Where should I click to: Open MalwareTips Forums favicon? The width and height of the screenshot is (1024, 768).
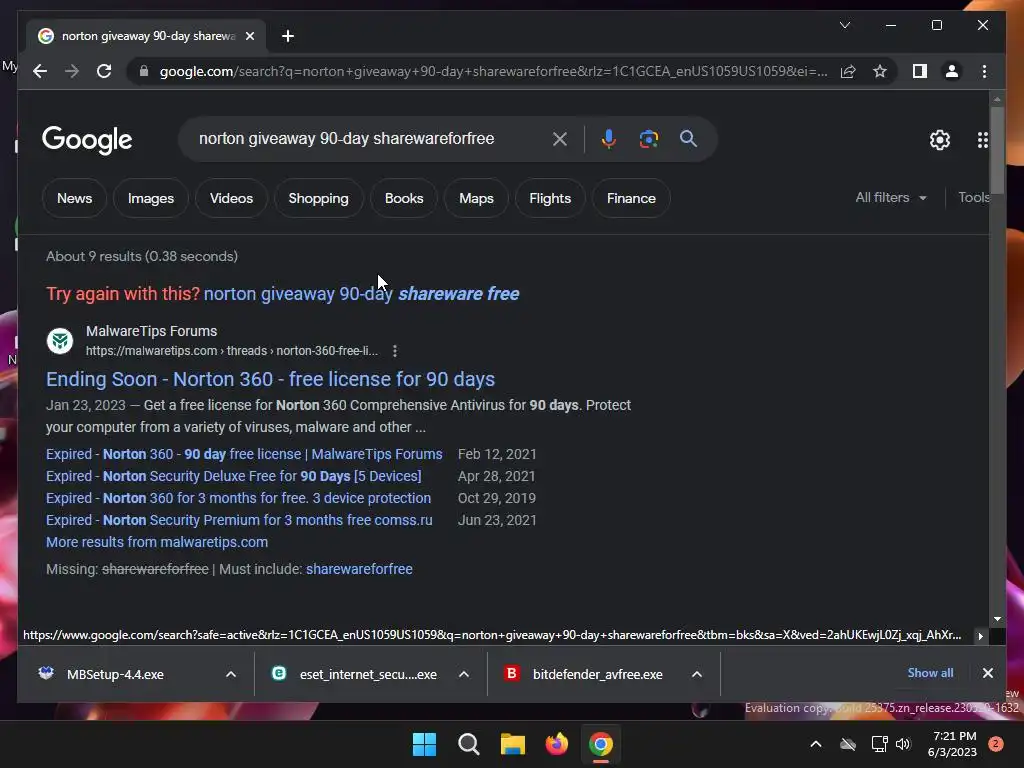(x=60, y=341)
